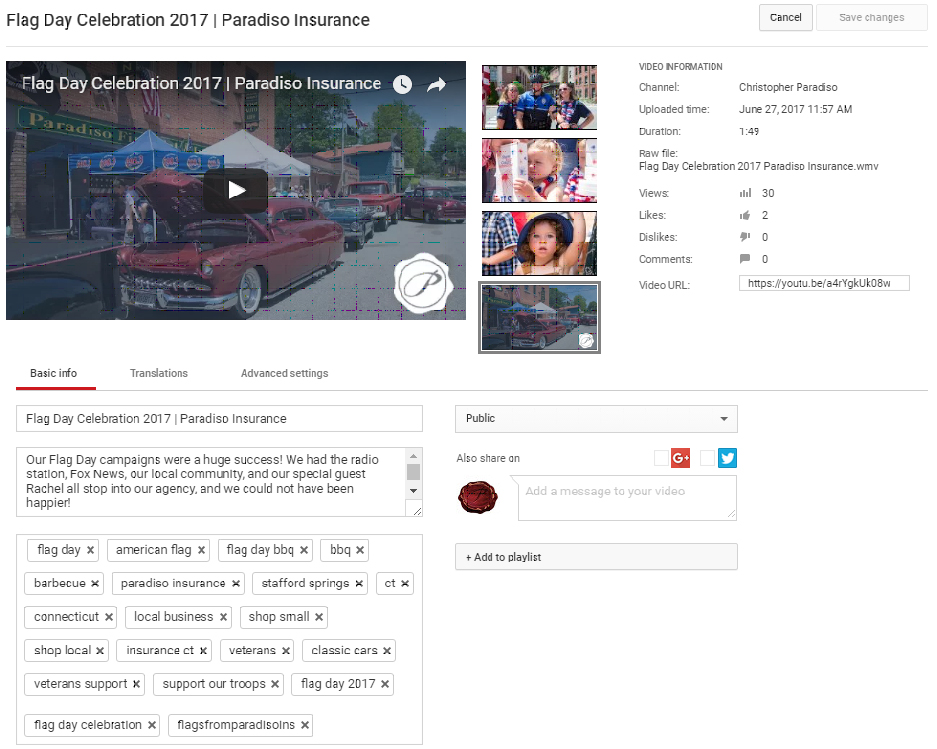Viewport: 937px width, 749px height.
Task: Remove the 'insurance ct' tag
Action: (203, 650)
